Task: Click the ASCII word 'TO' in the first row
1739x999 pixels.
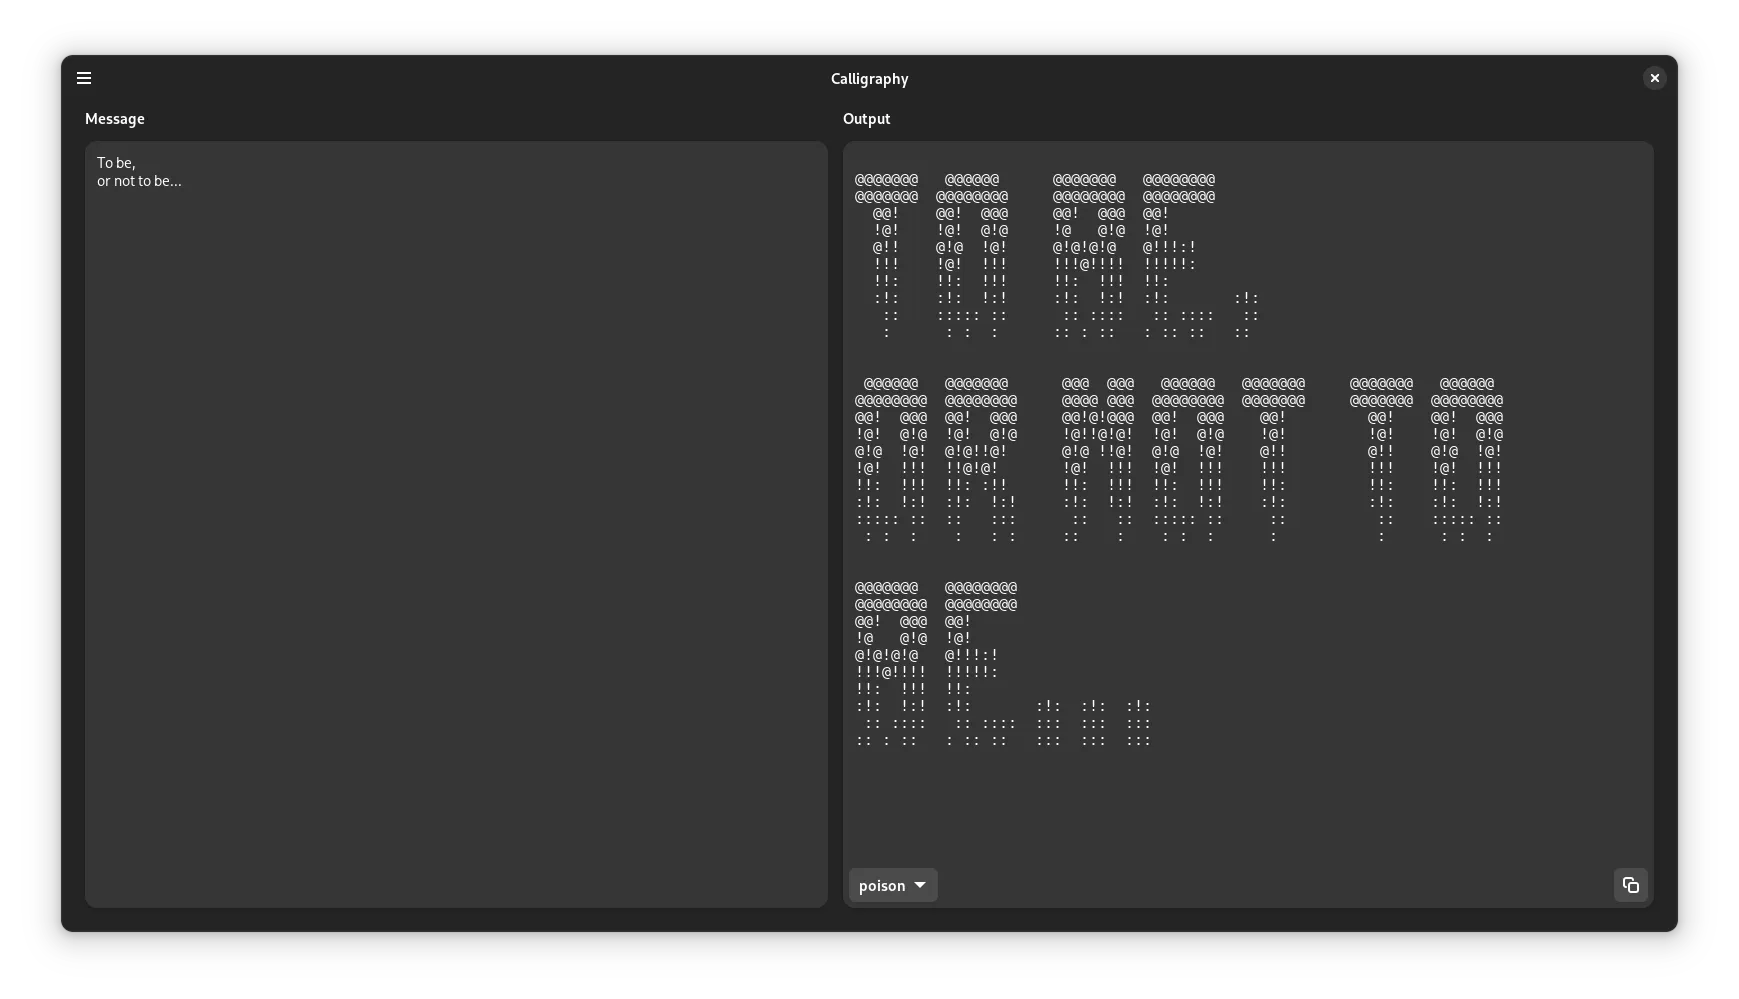Action: tap(930, 256)
